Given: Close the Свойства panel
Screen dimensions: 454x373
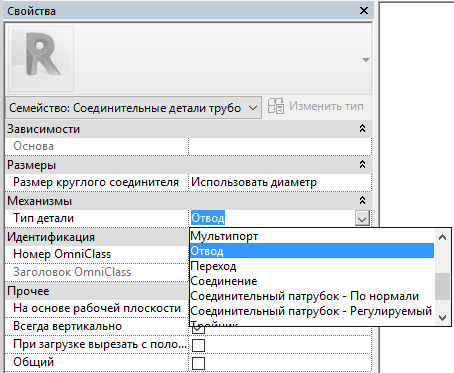Looking at the screenshot, I should (x=364, y=11).
